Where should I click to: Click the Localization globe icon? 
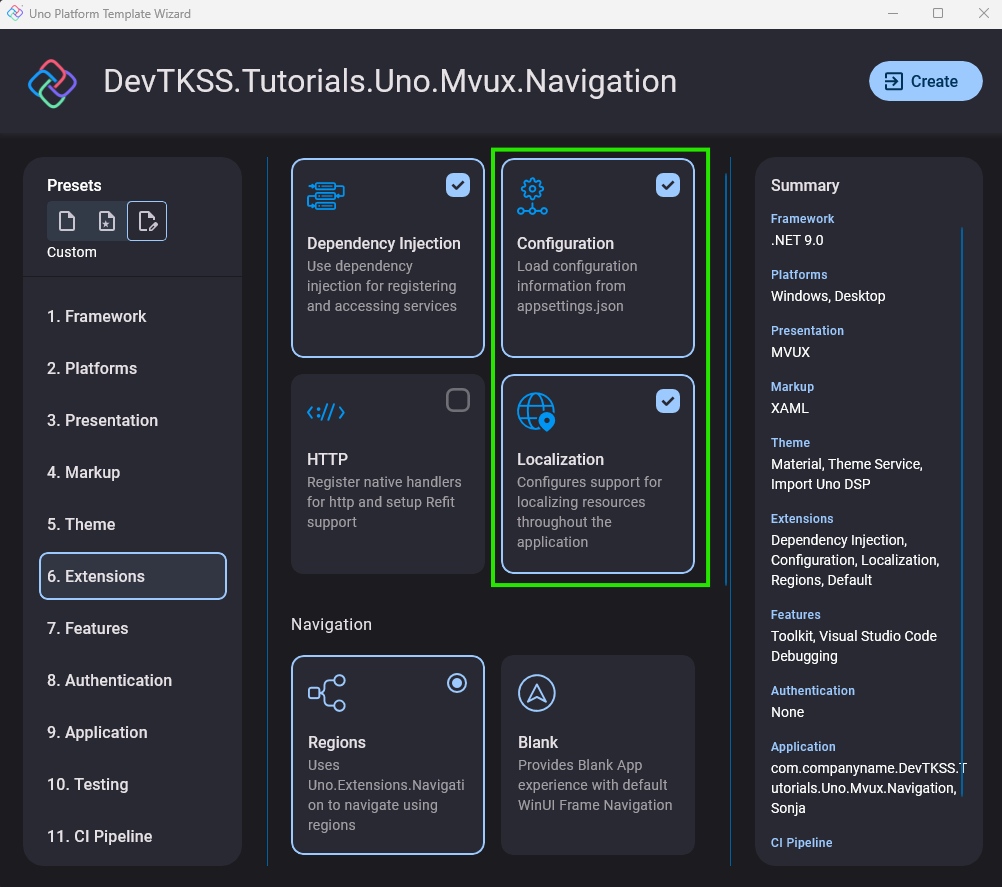click(x=536, y=411)
